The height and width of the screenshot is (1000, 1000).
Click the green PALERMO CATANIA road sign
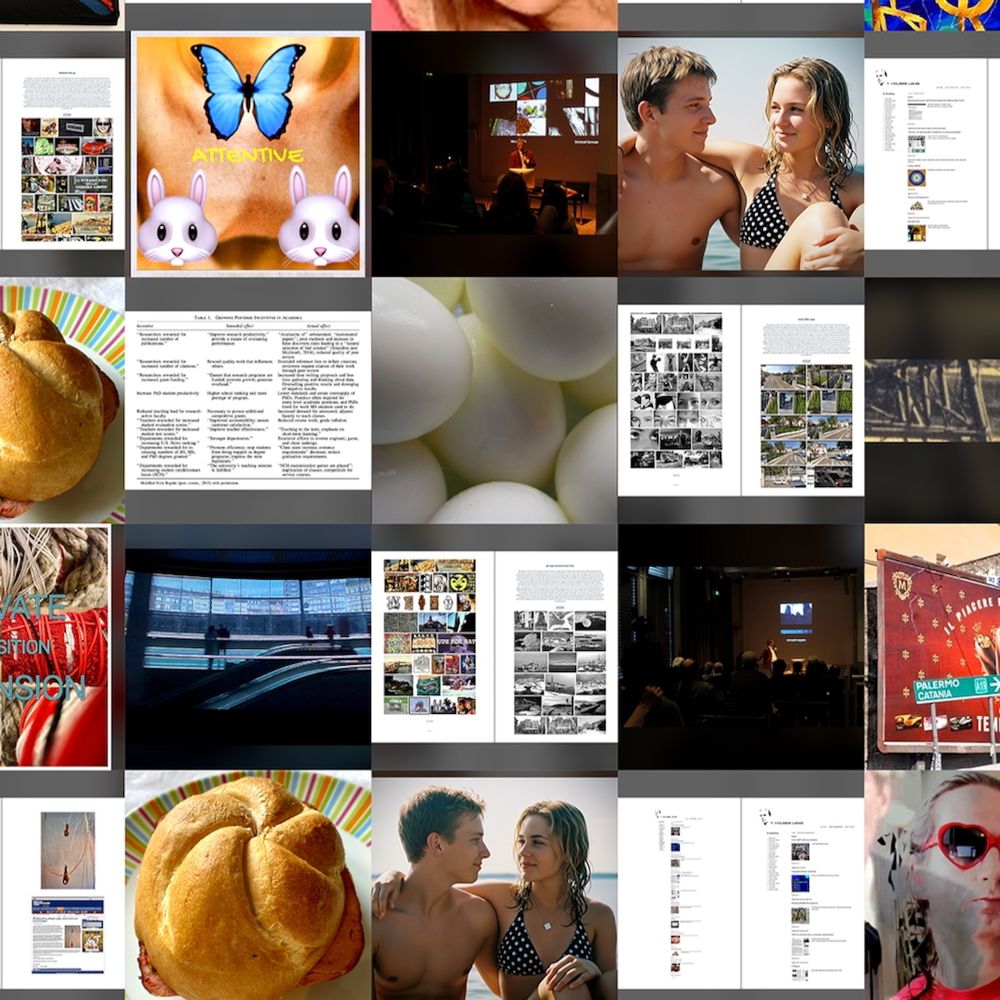click(x=957, y=689)
